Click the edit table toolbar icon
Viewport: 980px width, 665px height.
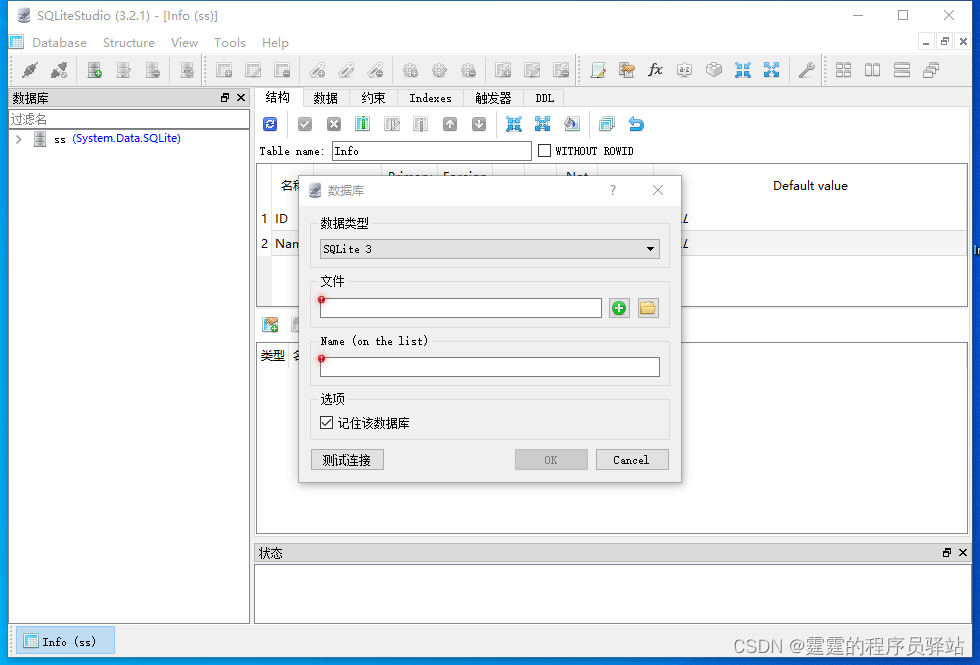[x=253, y=70]
